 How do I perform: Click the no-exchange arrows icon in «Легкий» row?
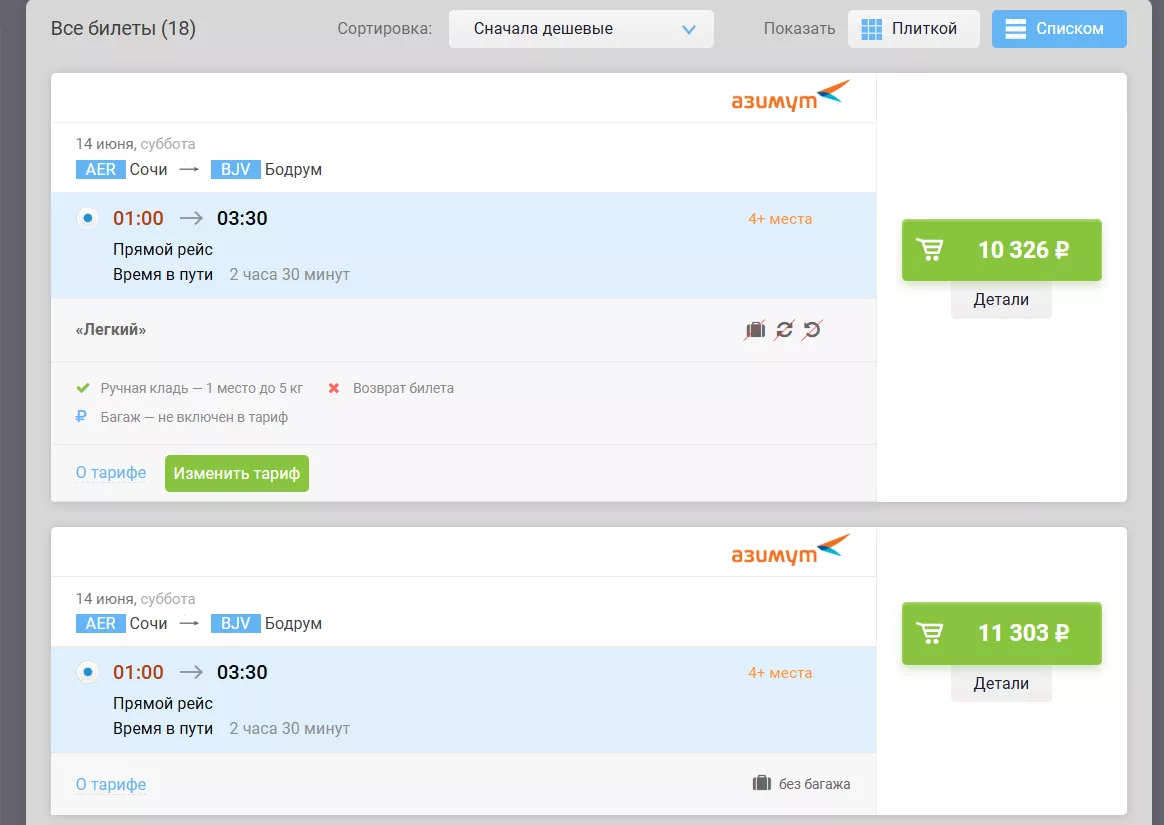click(784, 330)
